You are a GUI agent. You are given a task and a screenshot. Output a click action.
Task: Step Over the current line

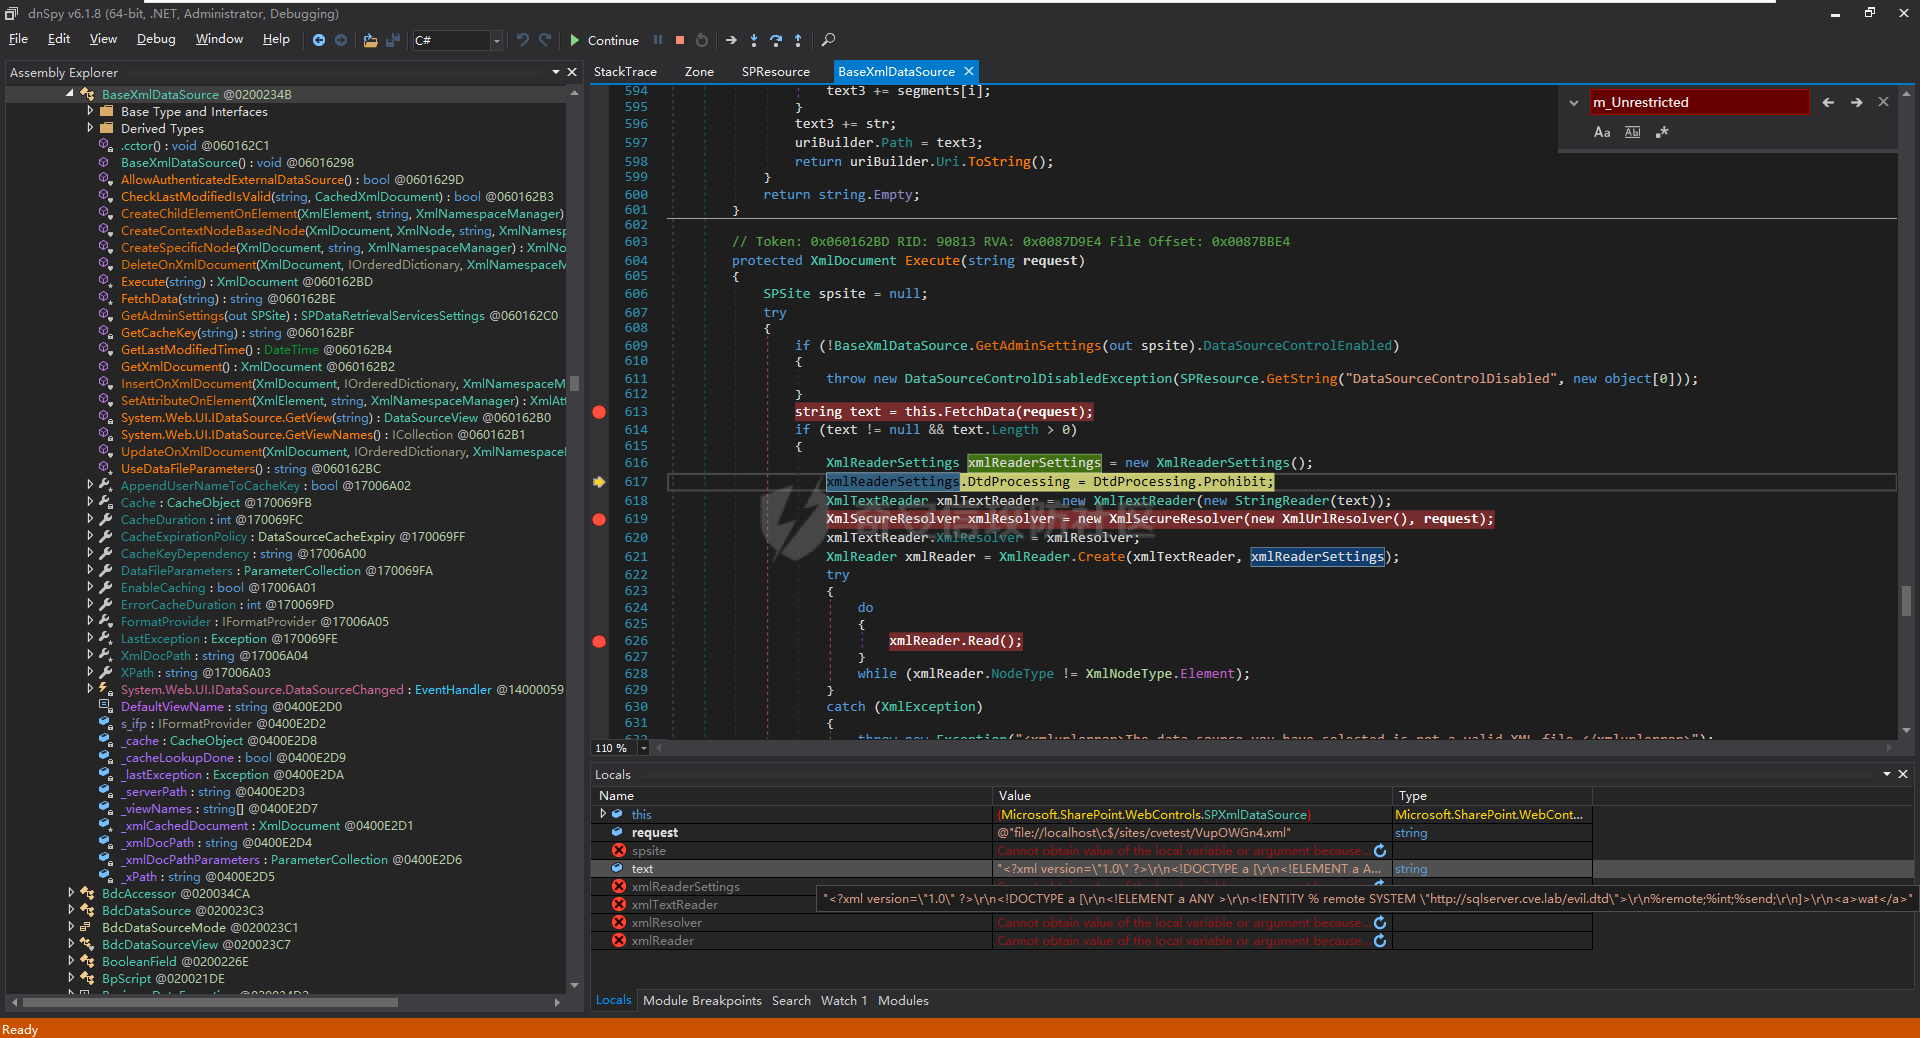pos(776,40)
